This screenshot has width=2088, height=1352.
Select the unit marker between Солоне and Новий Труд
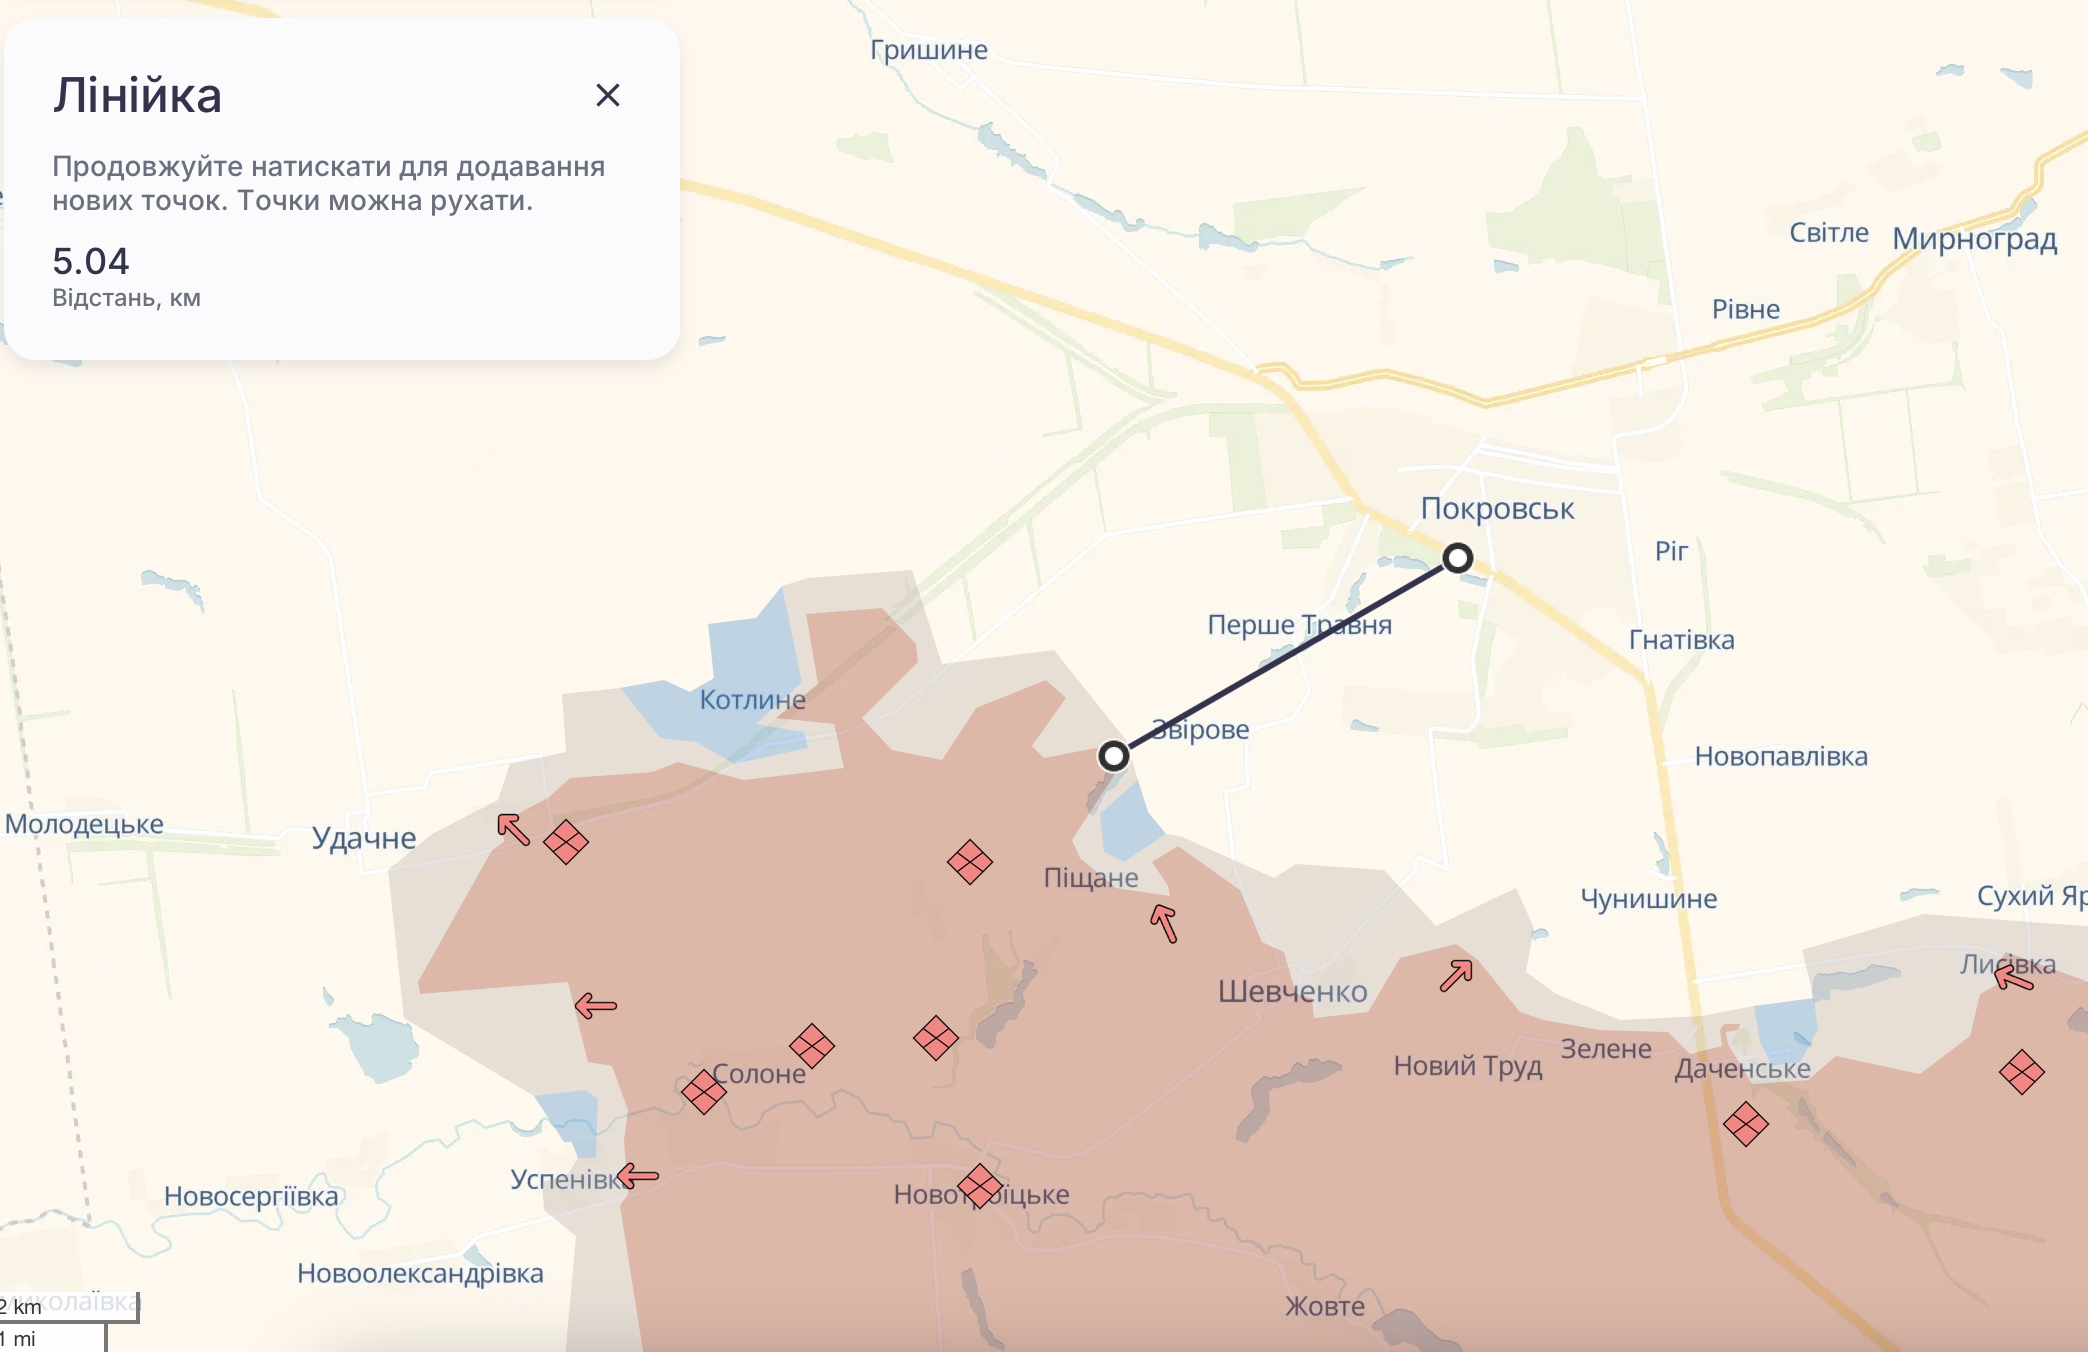click(933, 1040)
